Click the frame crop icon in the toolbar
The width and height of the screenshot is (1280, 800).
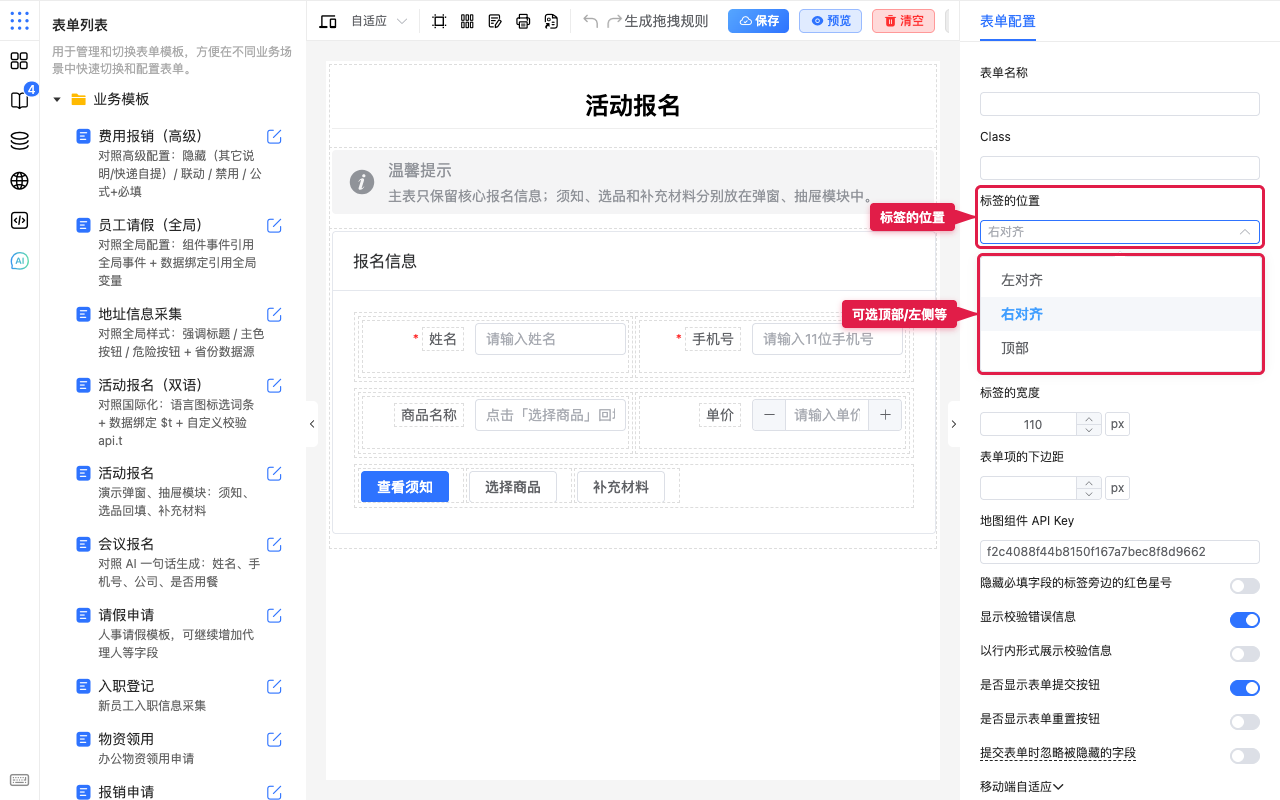point(439,21)
